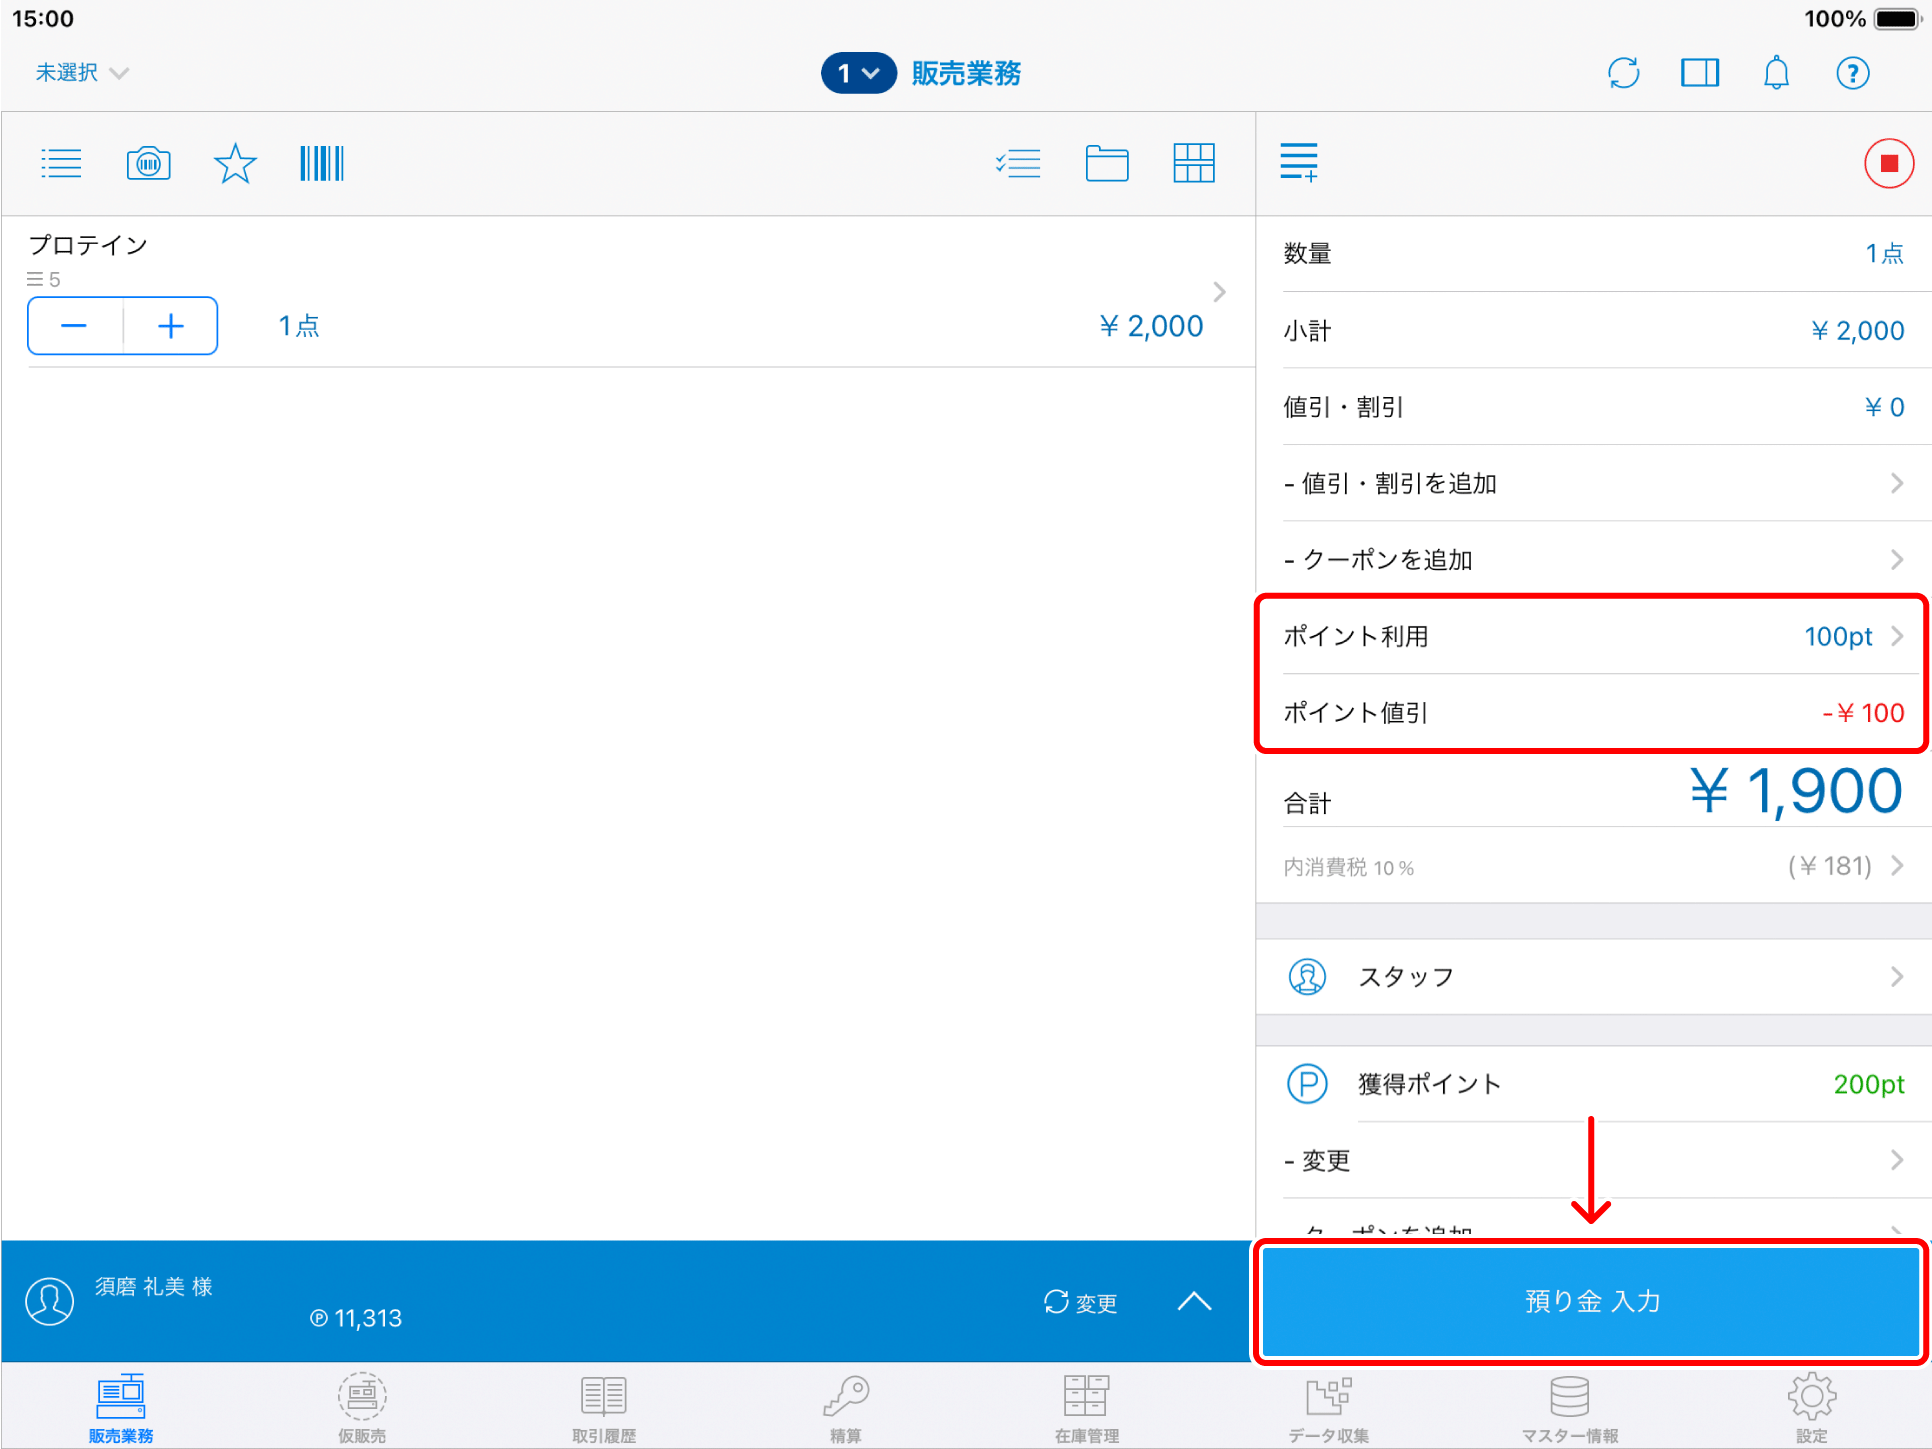The image size is (1932, 1449).
Task: Click the help question mark icon
Action: click(1852, 73)
